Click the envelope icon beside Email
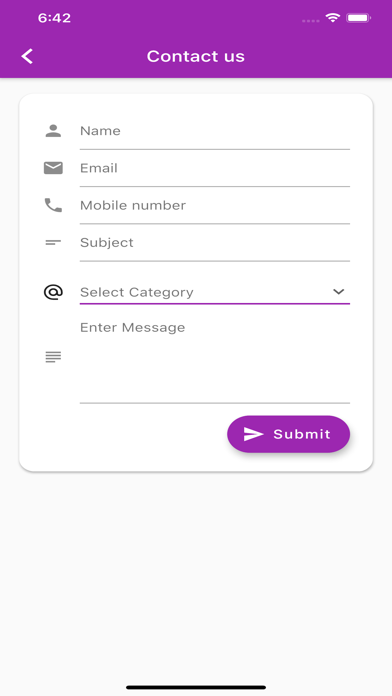 pyautogui.click(x=53, y=168)
